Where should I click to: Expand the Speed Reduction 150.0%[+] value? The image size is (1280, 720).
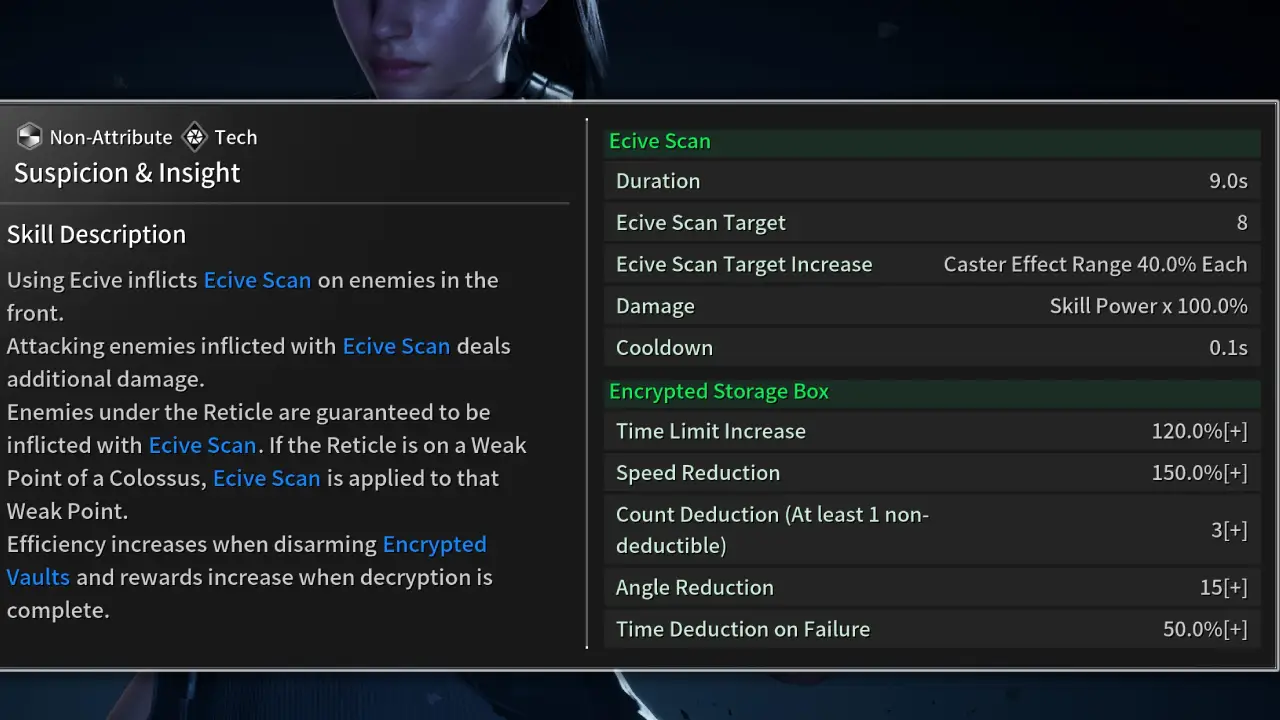tap(1199, 473)
